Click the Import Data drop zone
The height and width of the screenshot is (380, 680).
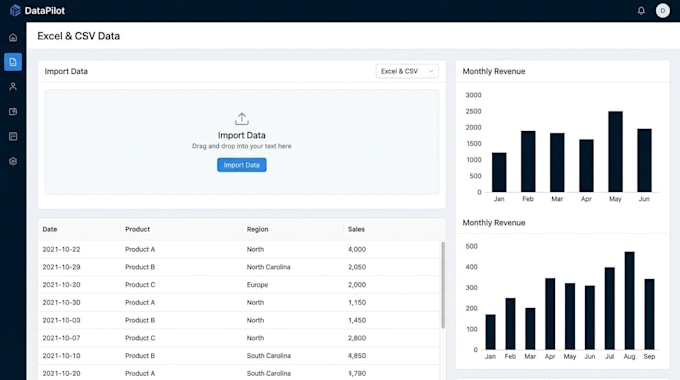242,142
